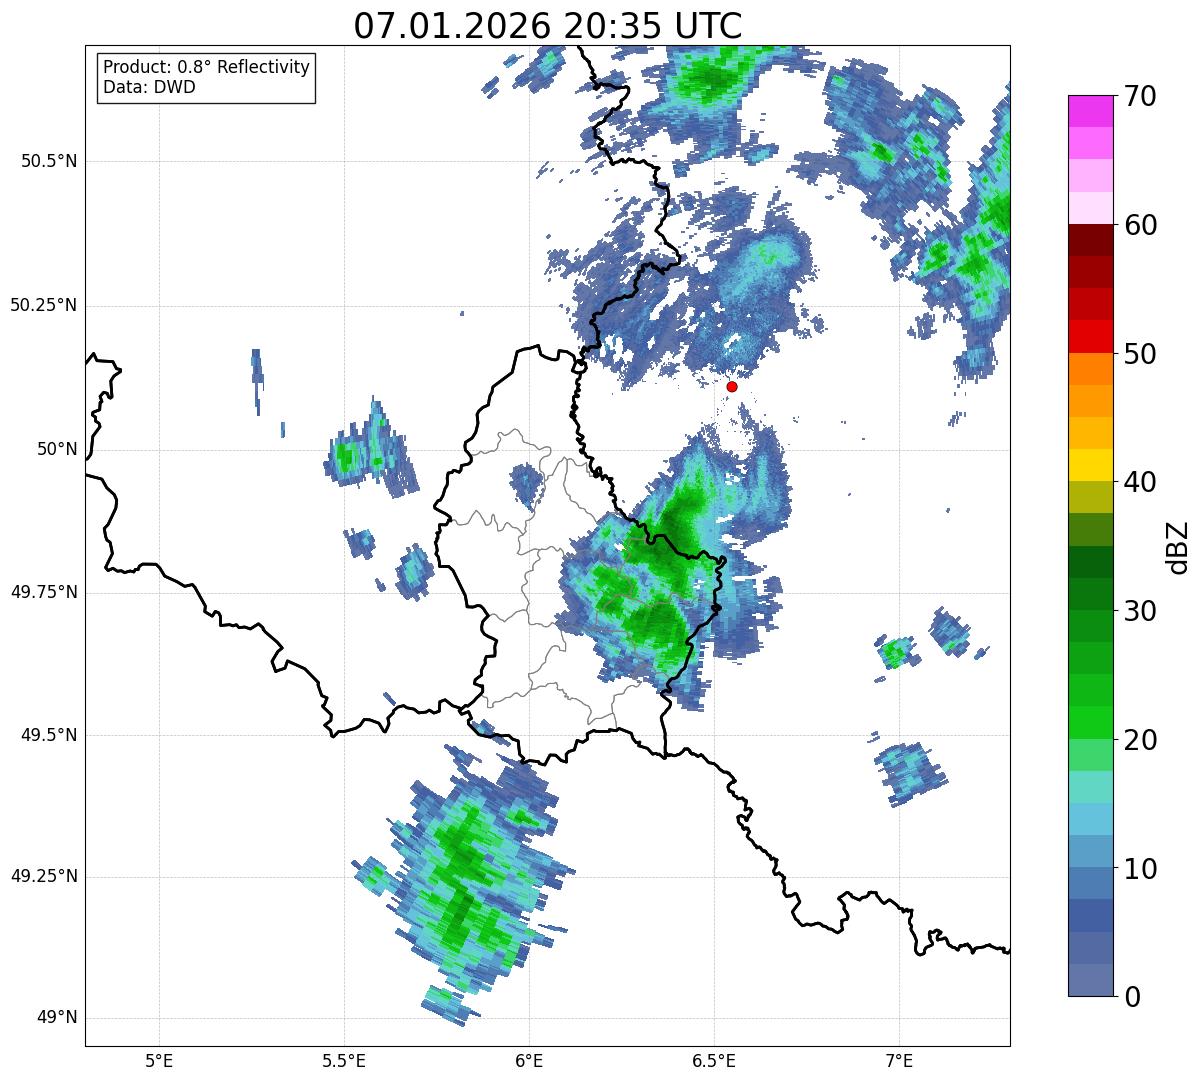Image resolution: width=1202 pixels, height=1081 pixels.
Task: Click the 60 tick label on colorbar
Action: coord(1139,226)
